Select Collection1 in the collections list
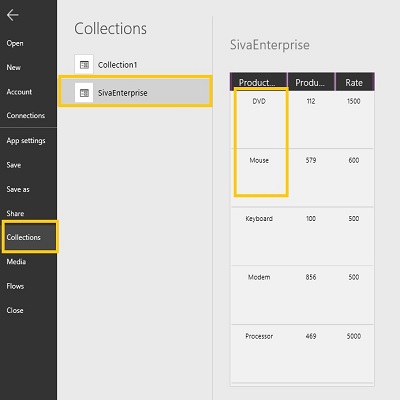 tap(135, 65)
